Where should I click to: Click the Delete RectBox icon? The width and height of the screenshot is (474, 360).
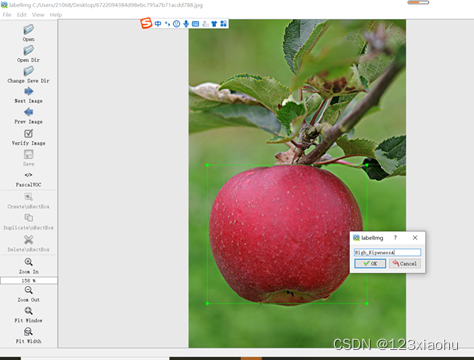pos(28,239)
